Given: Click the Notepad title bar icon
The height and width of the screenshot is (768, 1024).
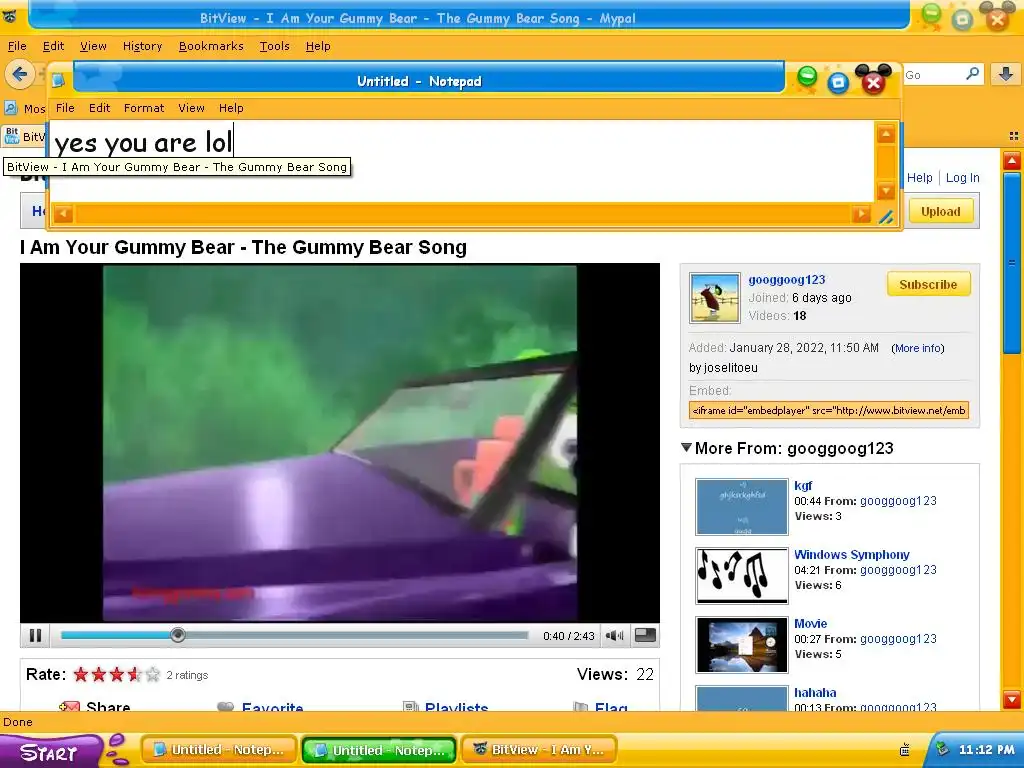Looking at the screenshot, I should (x=59, y=80).
